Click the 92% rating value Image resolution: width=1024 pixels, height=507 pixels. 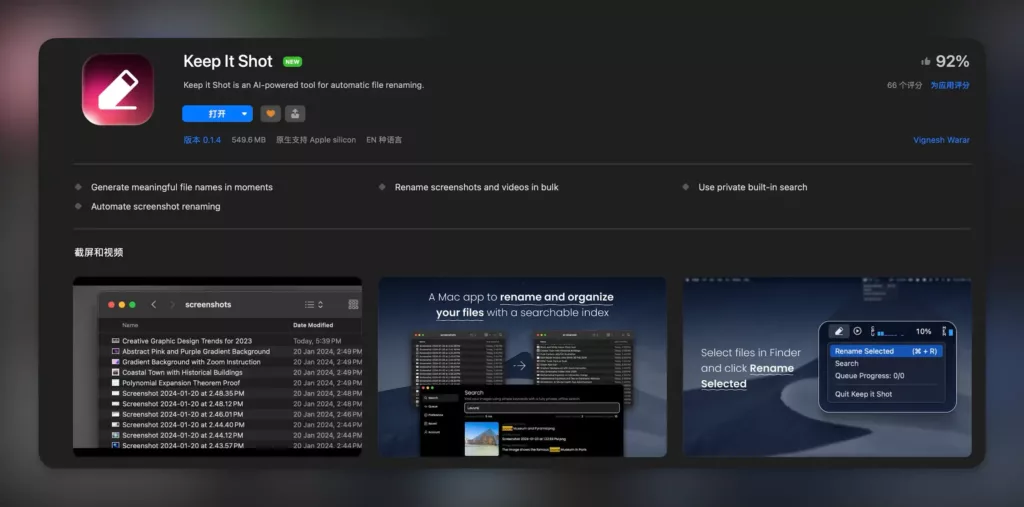click(952, 61)
